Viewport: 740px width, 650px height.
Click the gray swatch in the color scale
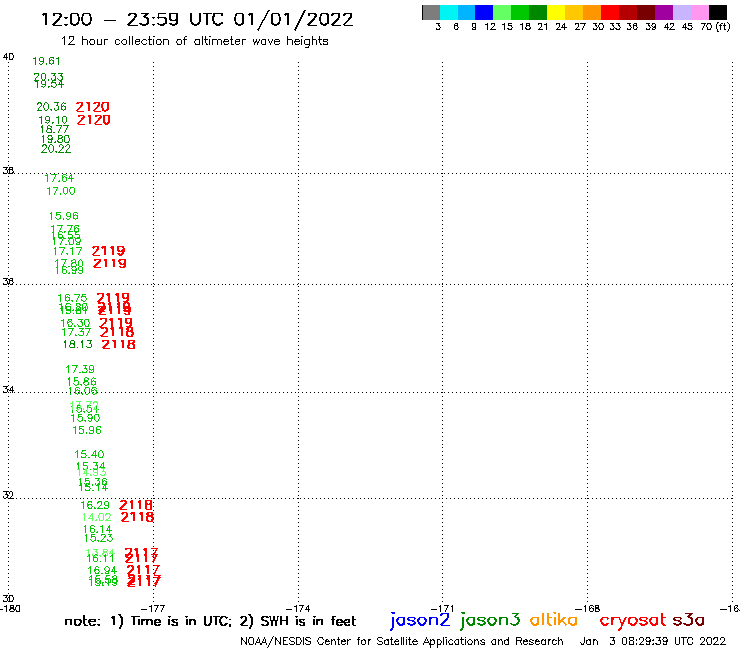tap(431, 12)
